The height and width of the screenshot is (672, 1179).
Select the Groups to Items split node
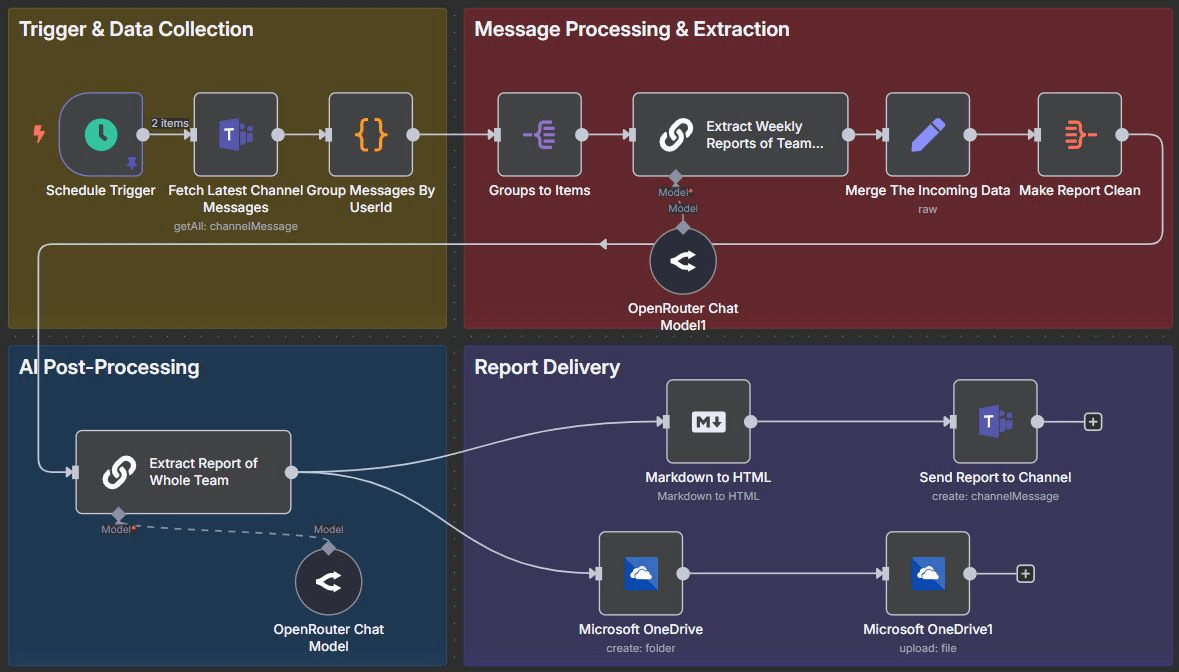point(539,135)
